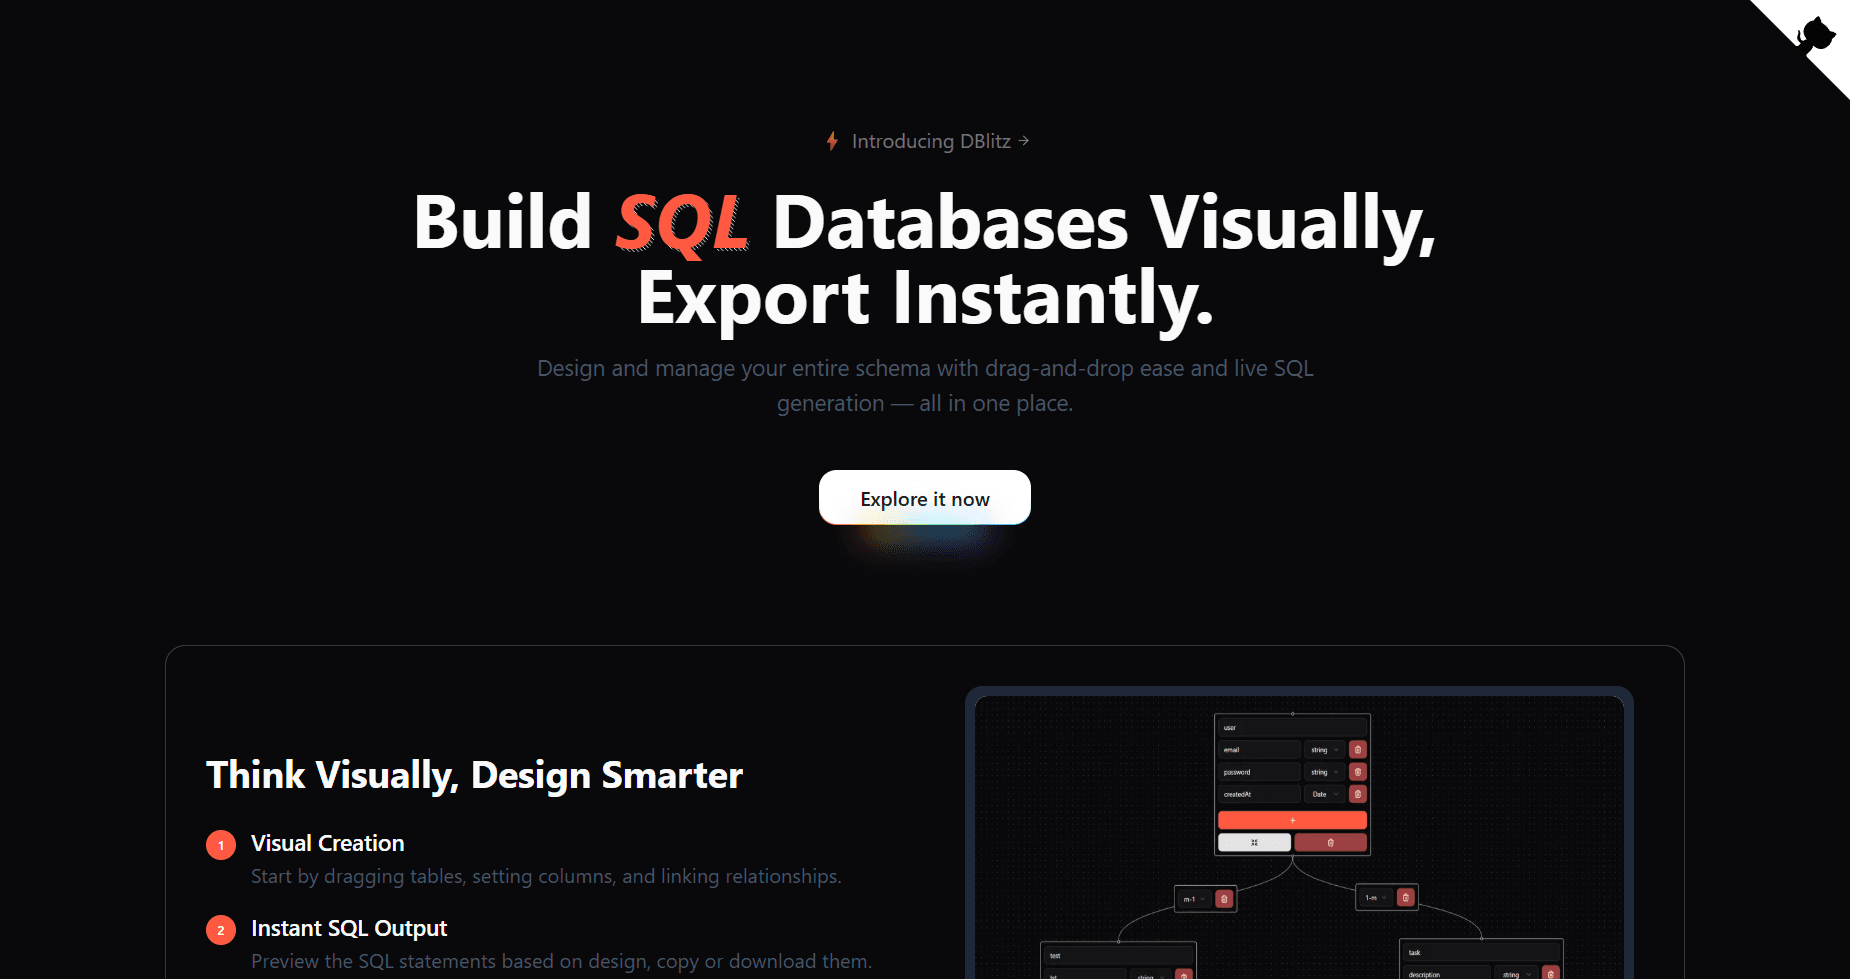
Task: Click the lightning bolt icon beside Introducing DBlitz
Action: point(832,141)
